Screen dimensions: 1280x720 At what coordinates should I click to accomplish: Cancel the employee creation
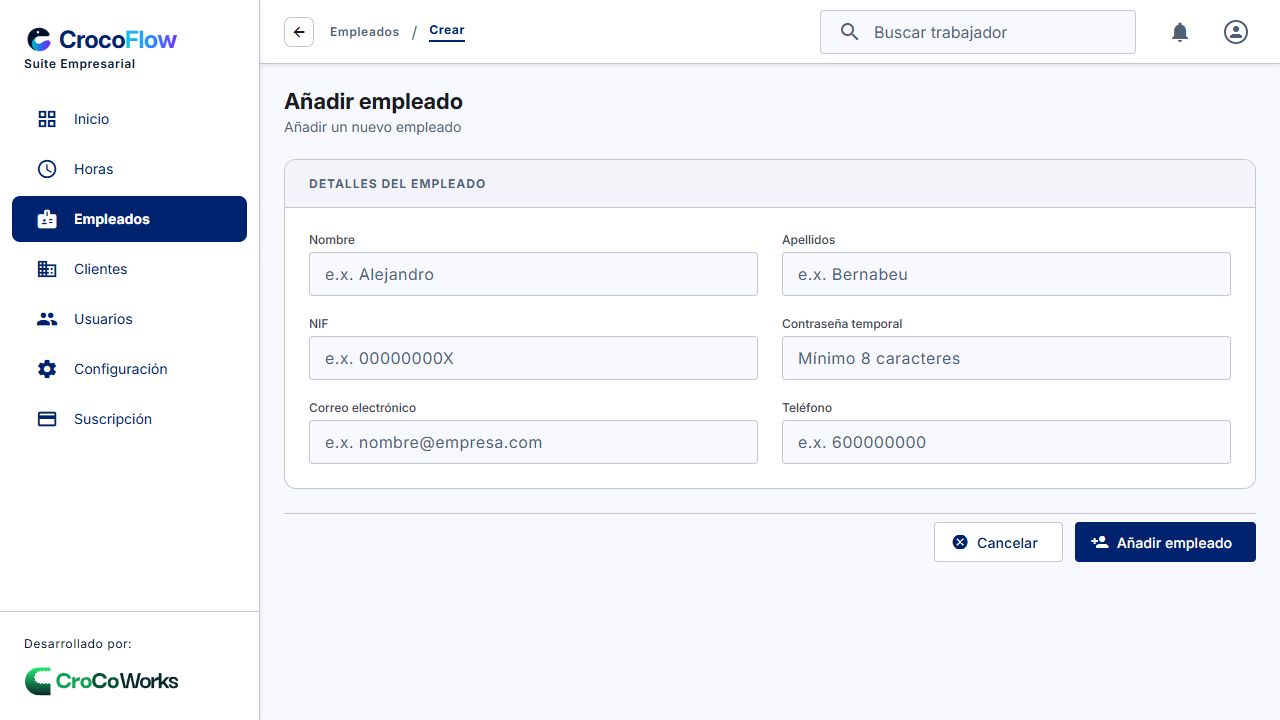pyautogui.click(x=998, y=542)
